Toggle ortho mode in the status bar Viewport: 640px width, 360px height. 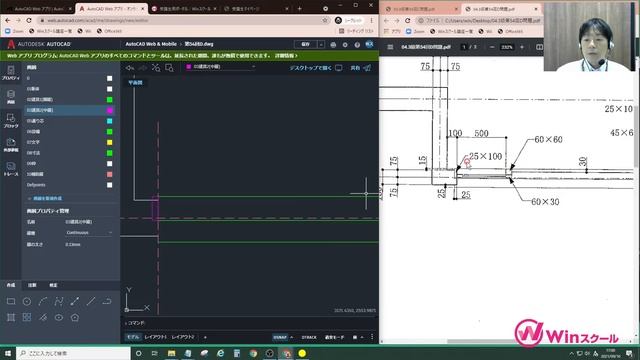click(334, 337)
